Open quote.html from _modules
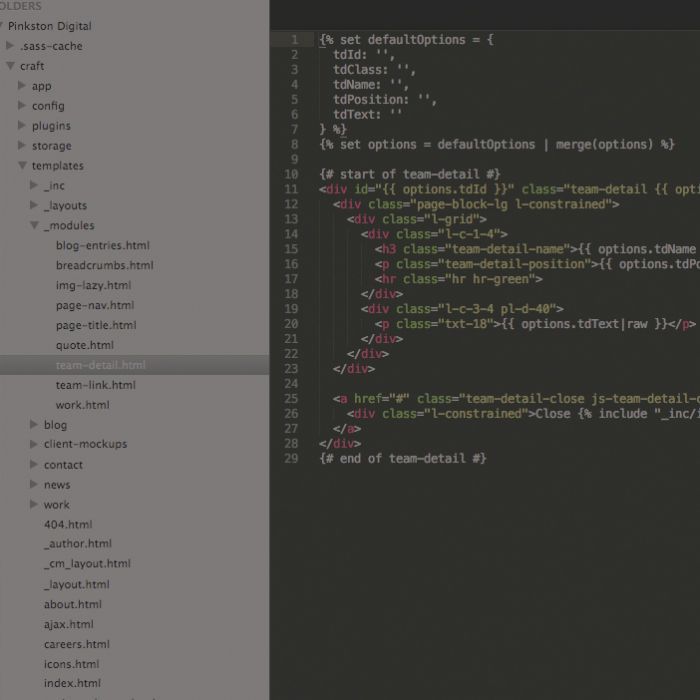This screenshot has width=700, height=700. [x=84, y=345]
